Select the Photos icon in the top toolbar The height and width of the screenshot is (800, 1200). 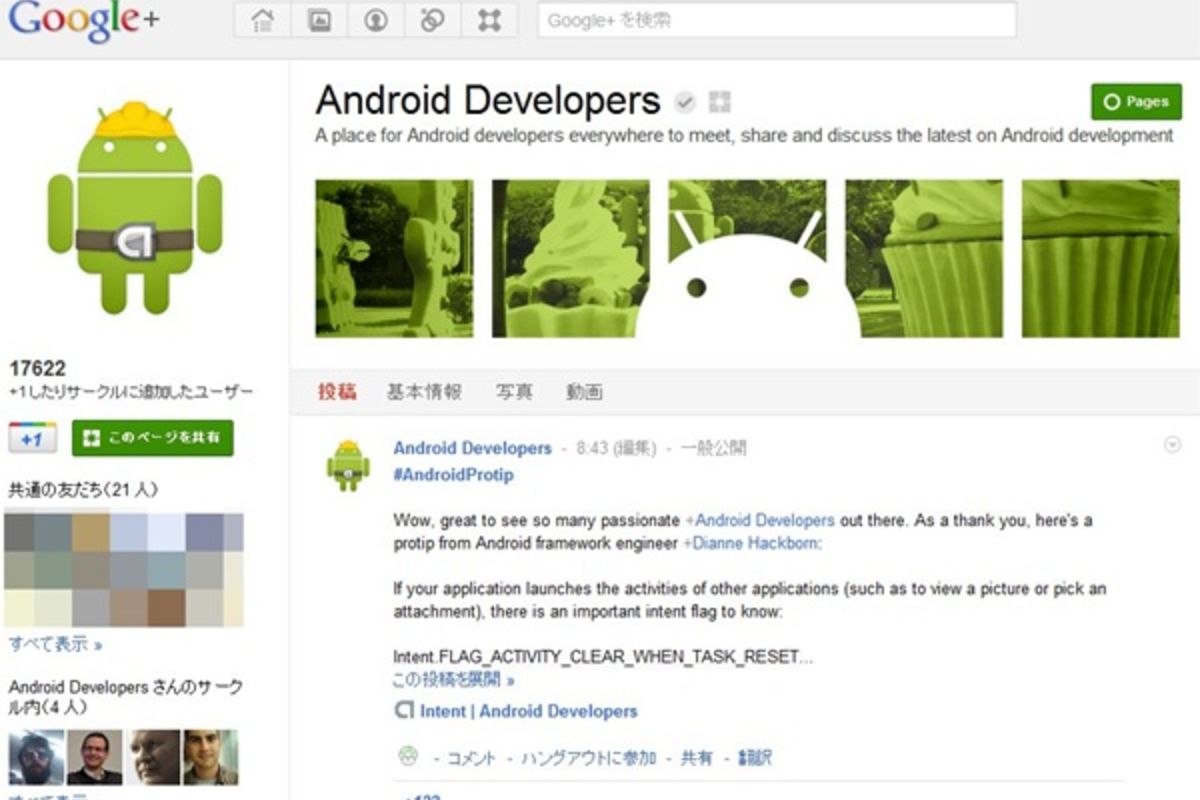pyautogui.click(x=318, y=20)
